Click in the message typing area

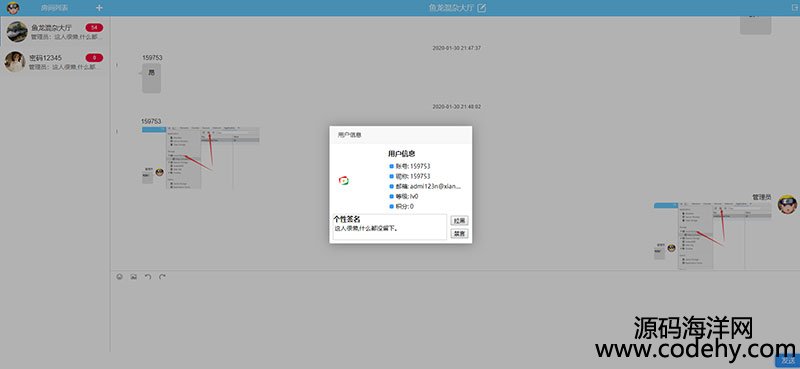point(454,316)
